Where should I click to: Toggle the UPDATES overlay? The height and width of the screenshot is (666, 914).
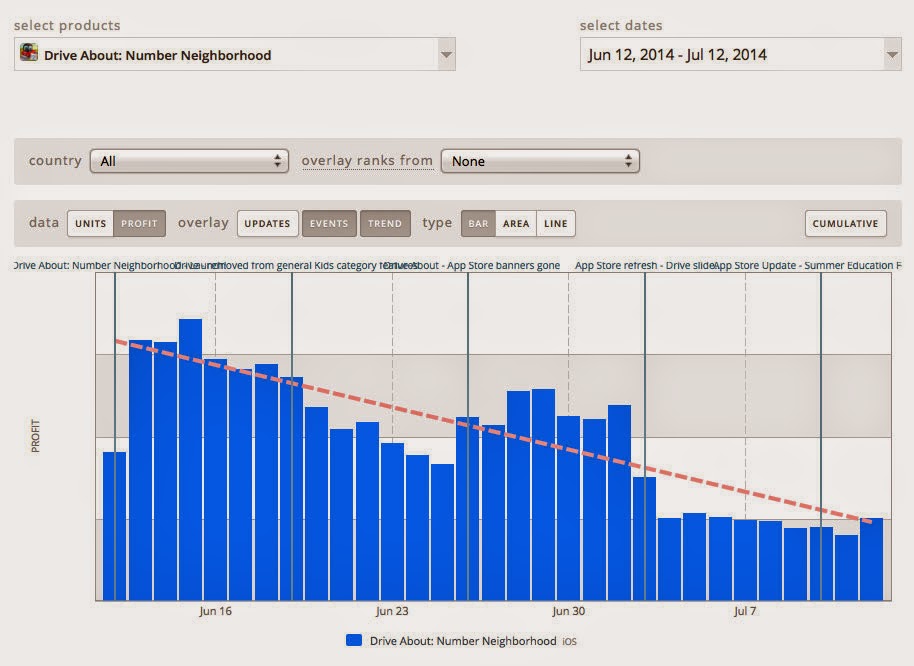(x=268, y=224)
